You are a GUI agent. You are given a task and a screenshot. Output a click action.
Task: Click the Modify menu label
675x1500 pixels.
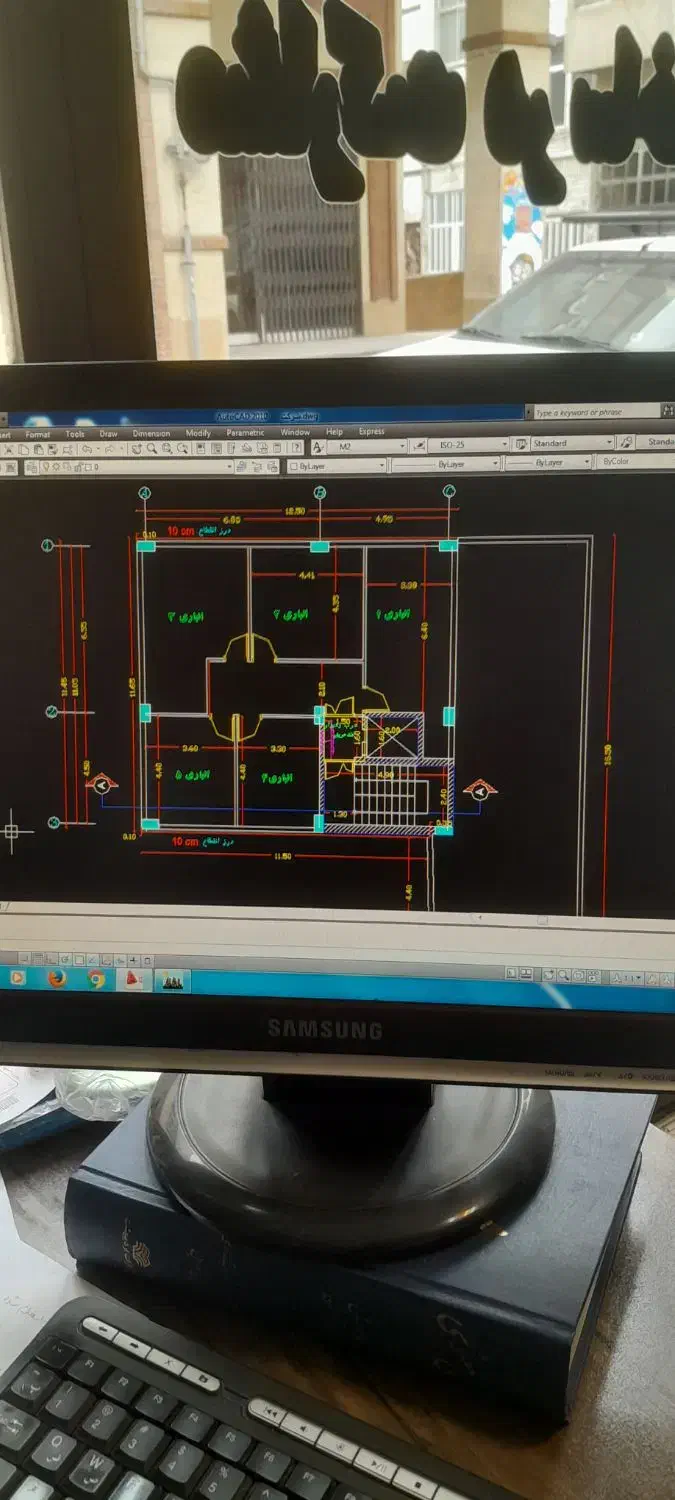click(198, 433)
